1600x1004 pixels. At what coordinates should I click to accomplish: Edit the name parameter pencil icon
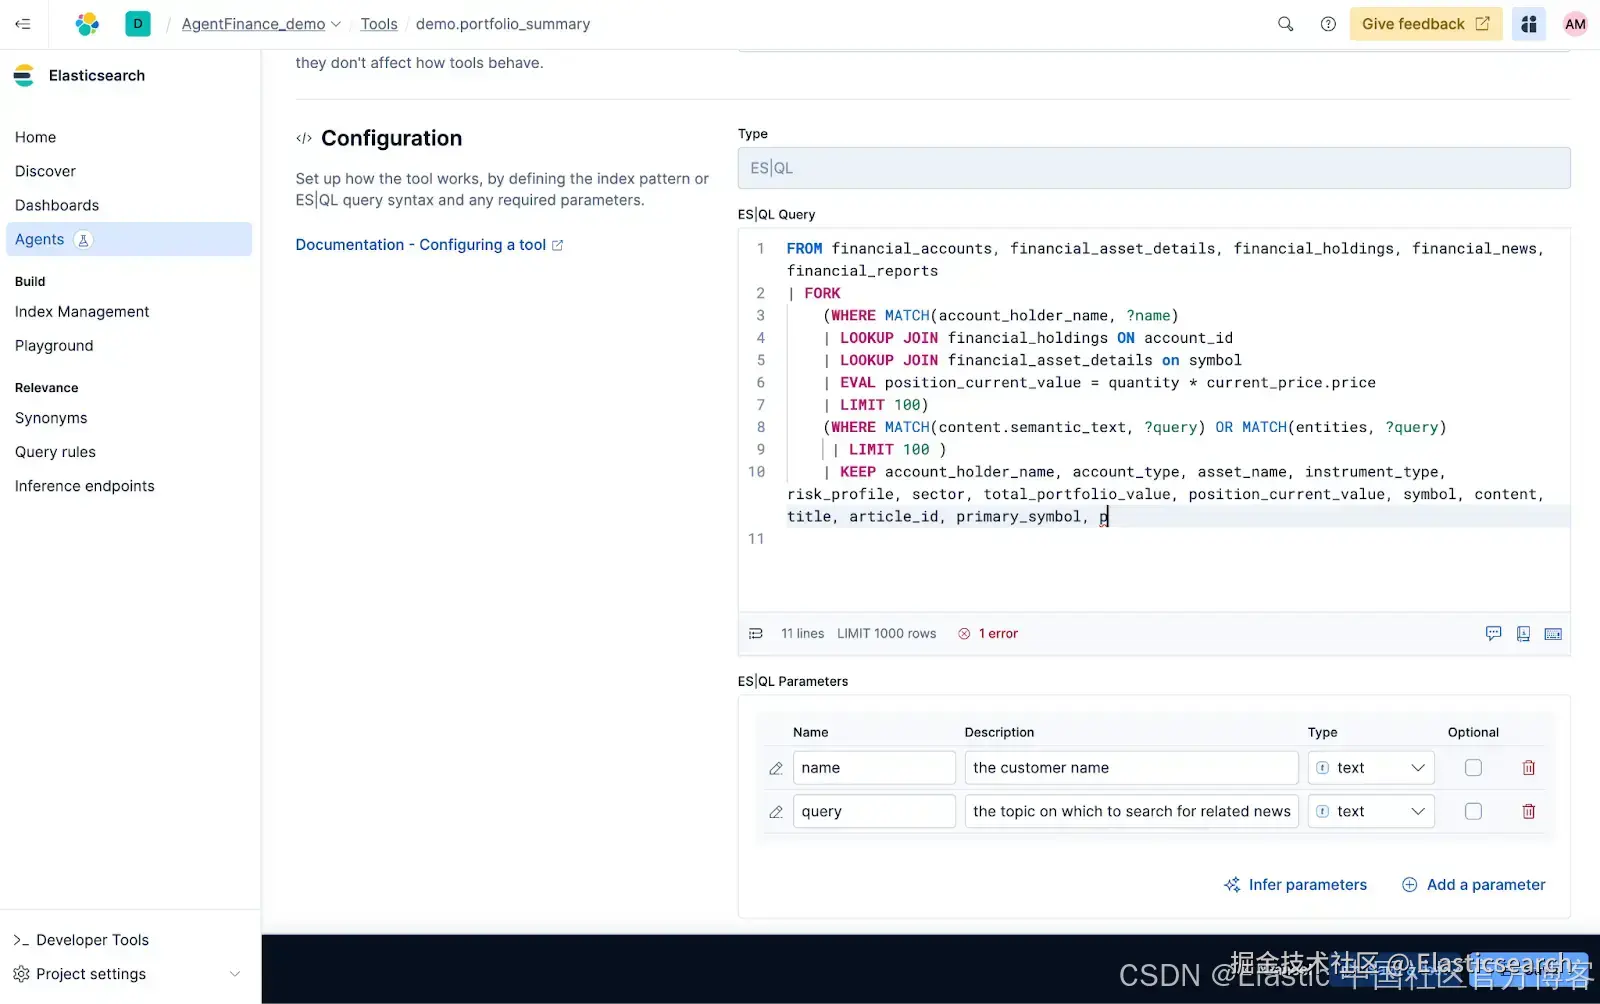coord(776,768)
